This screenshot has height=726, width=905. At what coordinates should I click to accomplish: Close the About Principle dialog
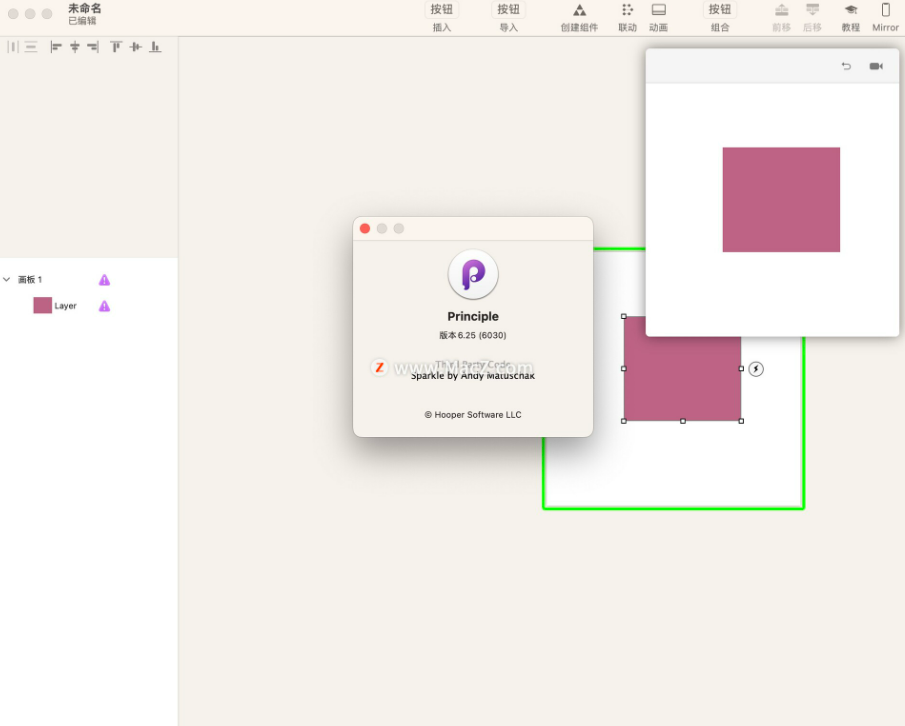(x=365, y=229)
